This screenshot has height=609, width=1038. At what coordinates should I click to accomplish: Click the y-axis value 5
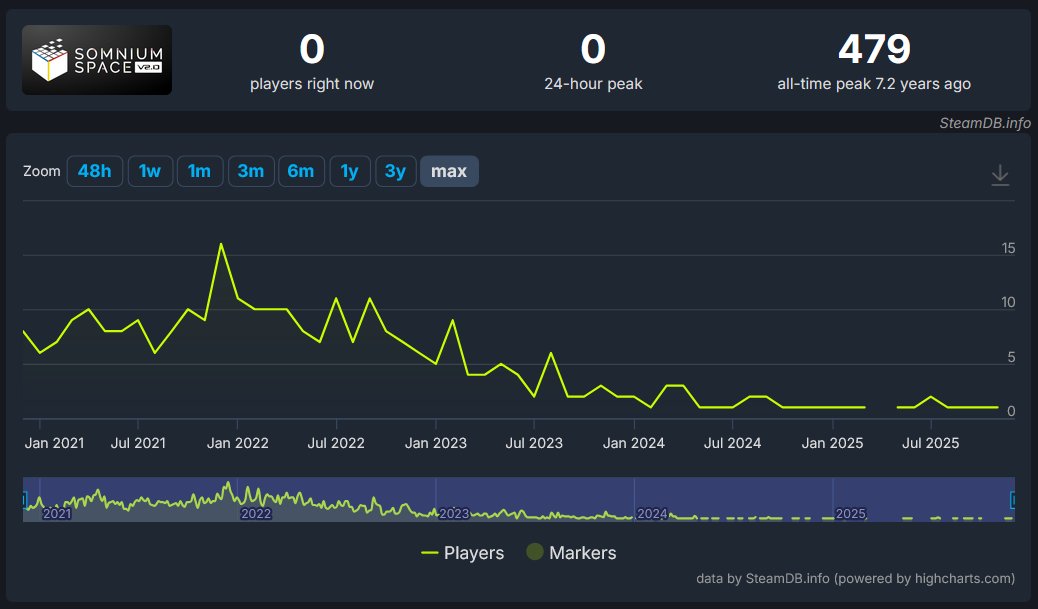(x=1011, y=357)
